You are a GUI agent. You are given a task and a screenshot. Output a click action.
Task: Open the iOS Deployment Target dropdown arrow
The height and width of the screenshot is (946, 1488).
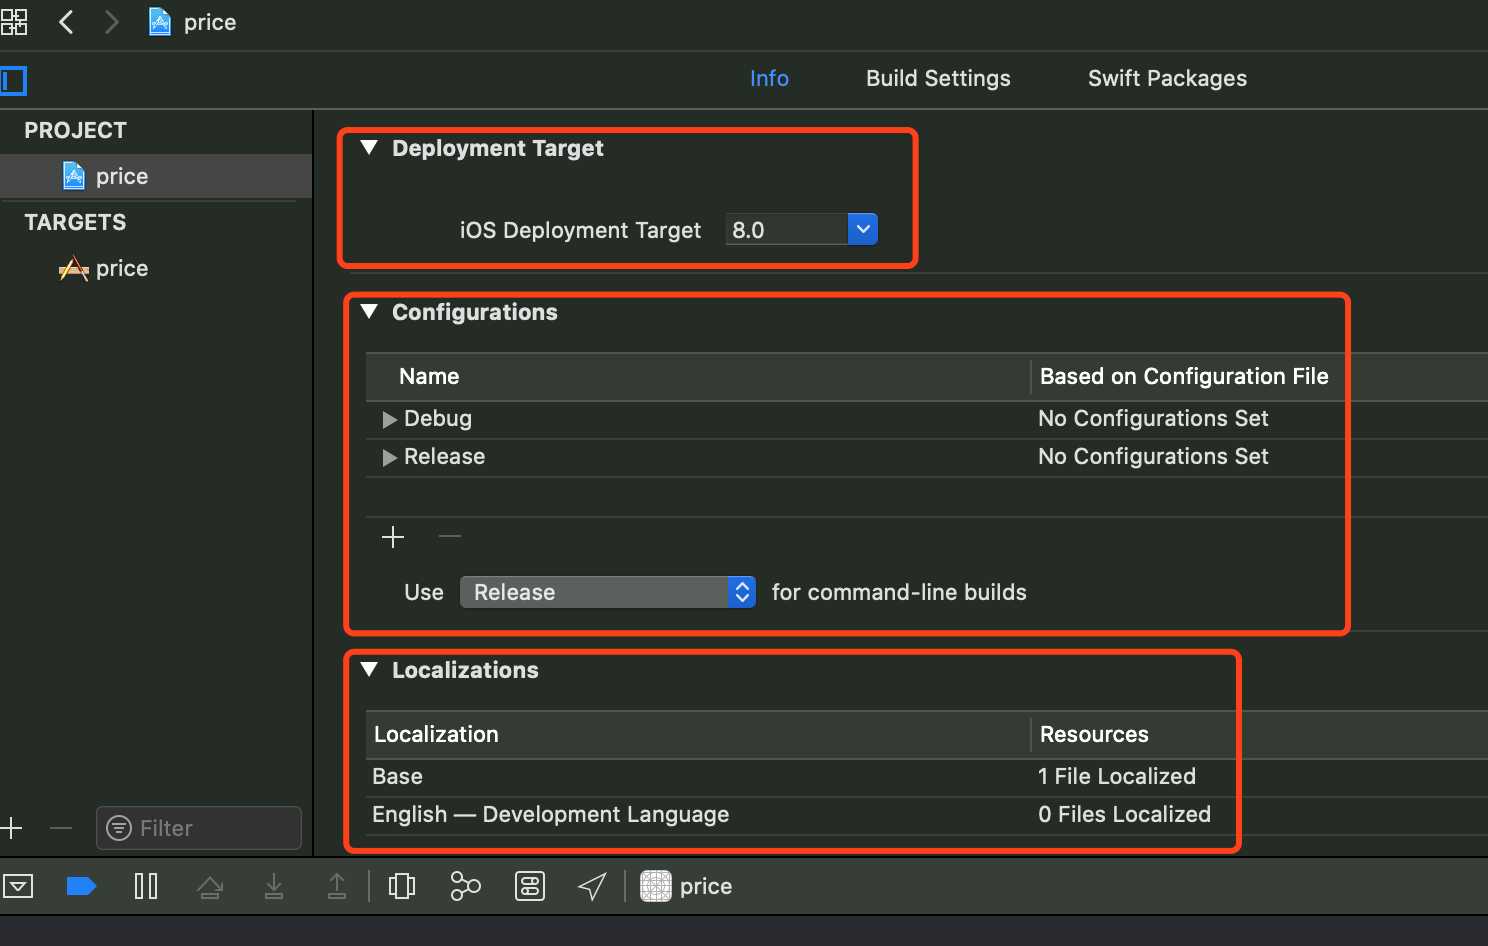863,229
